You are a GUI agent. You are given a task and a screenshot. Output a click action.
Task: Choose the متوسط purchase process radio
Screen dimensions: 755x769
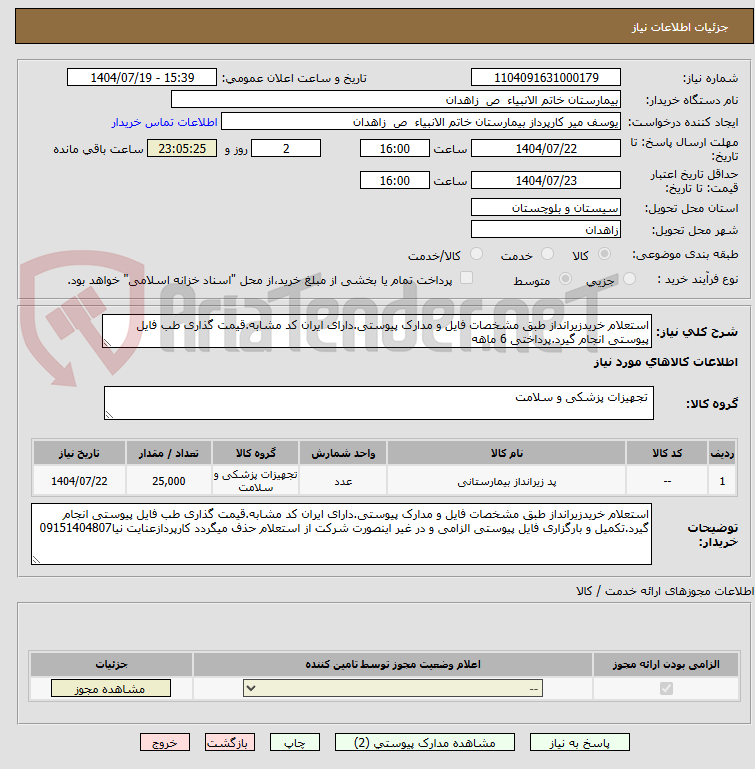click(565, 279)
